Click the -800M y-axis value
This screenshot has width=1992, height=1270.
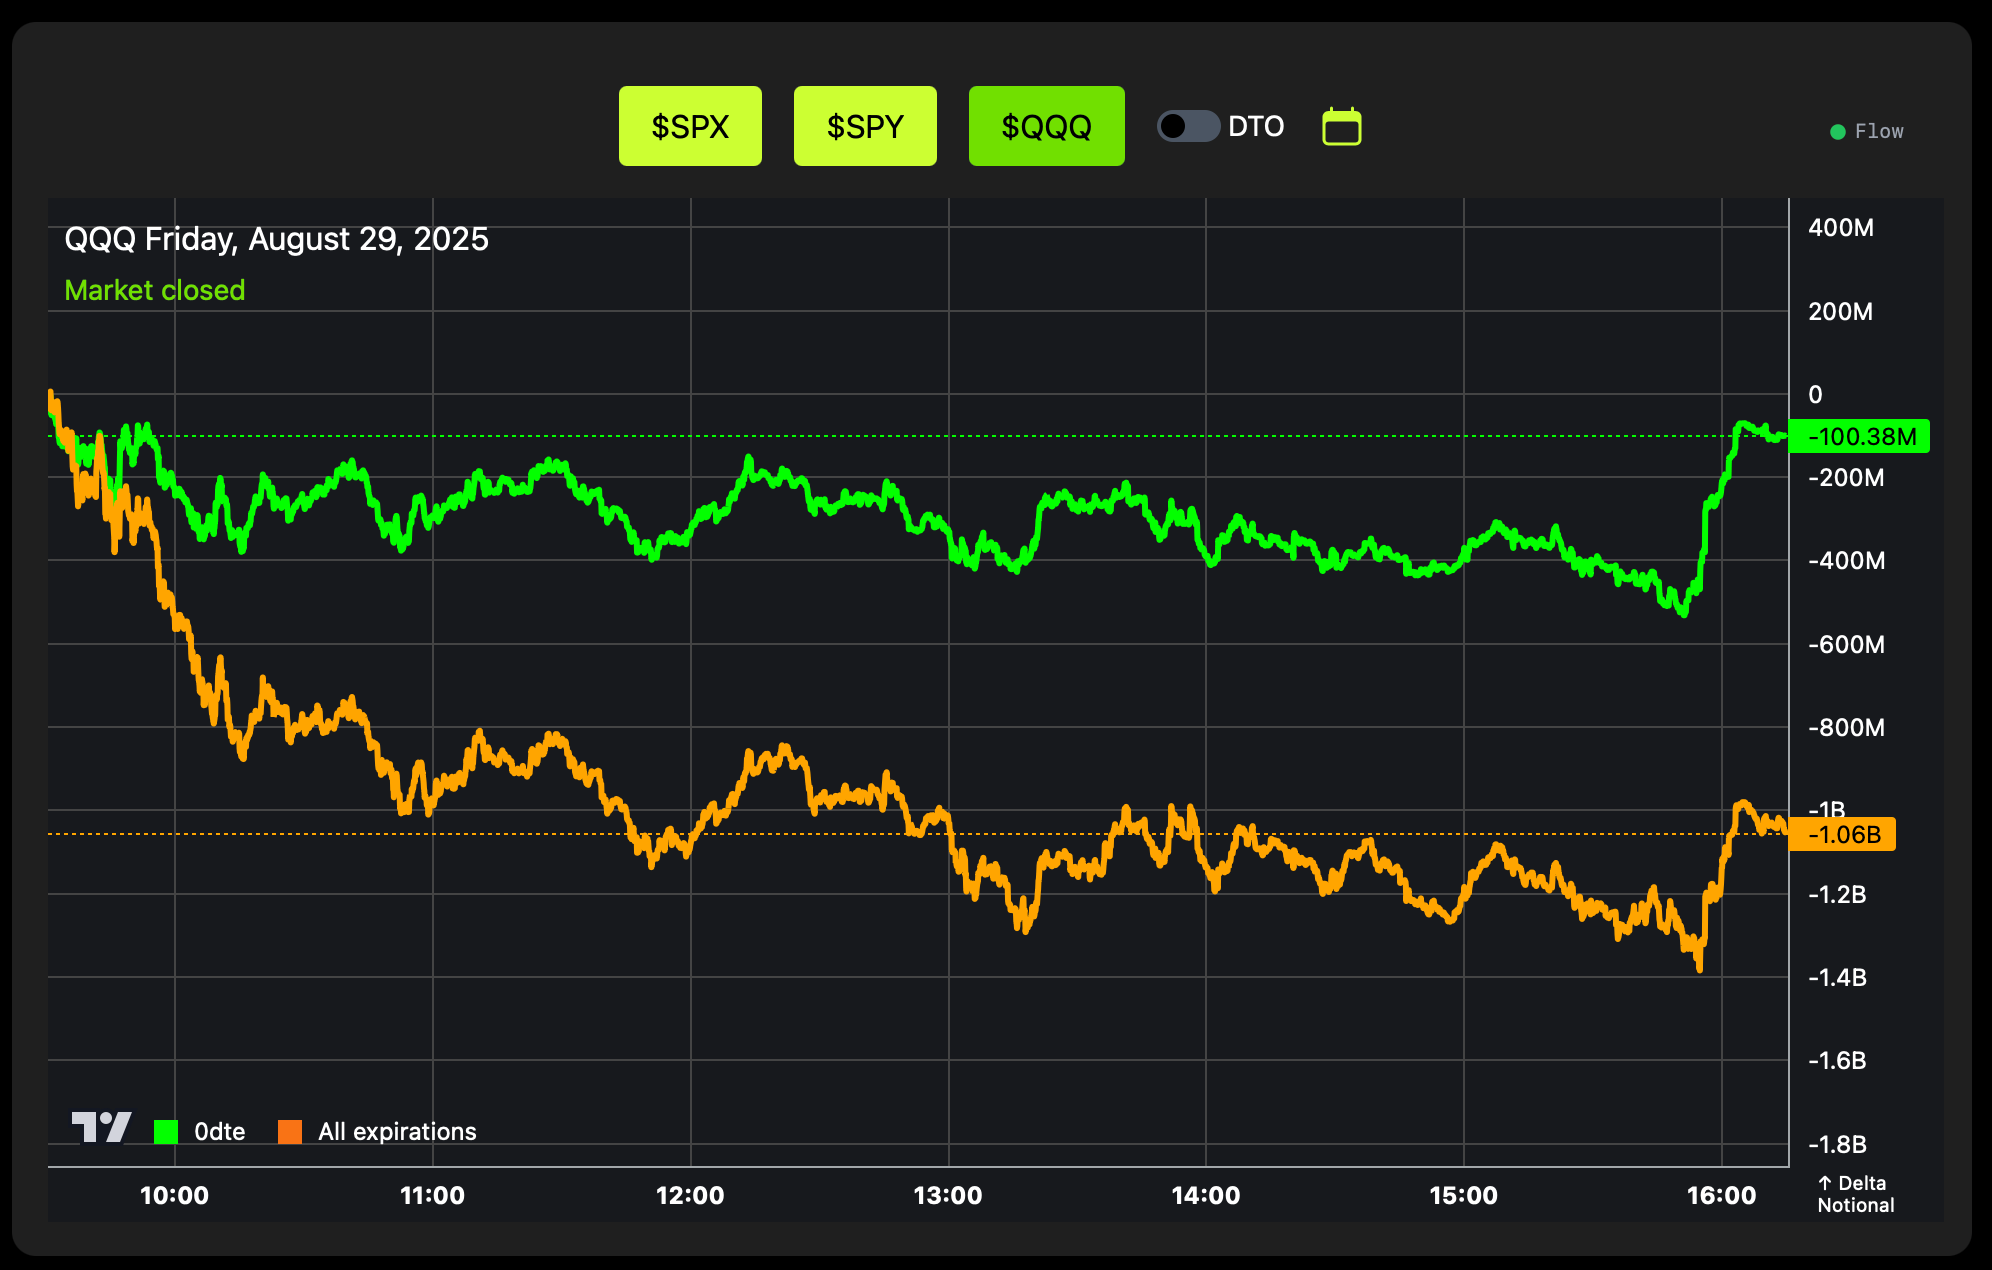1846,727
